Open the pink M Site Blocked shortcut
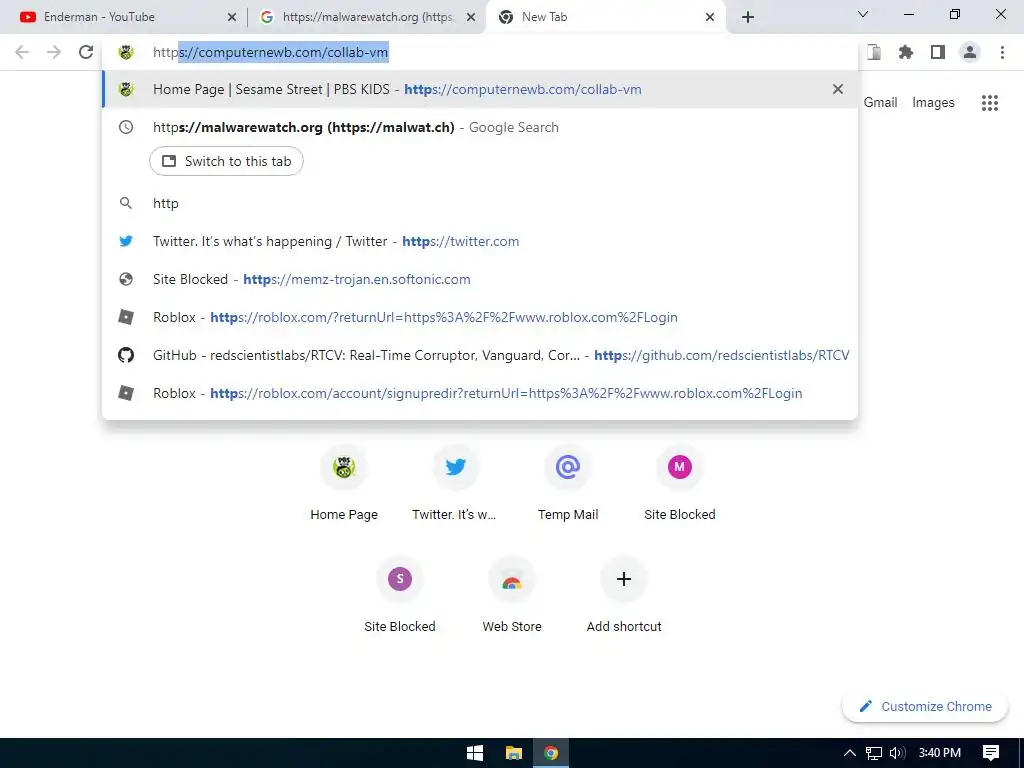 click(680, 482)
